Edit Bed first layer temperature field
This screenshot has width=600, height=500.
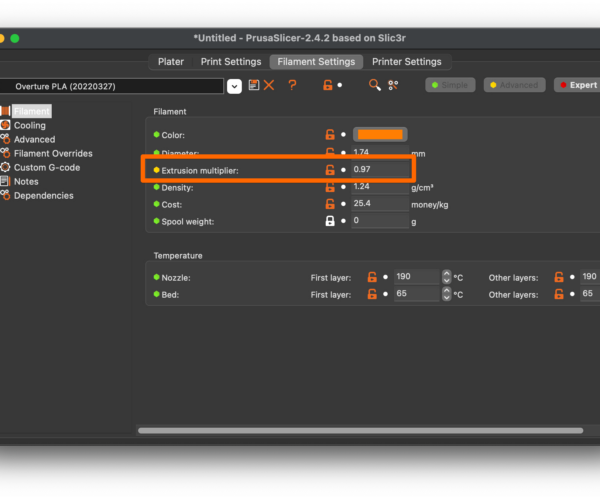[x=416, y=294]
